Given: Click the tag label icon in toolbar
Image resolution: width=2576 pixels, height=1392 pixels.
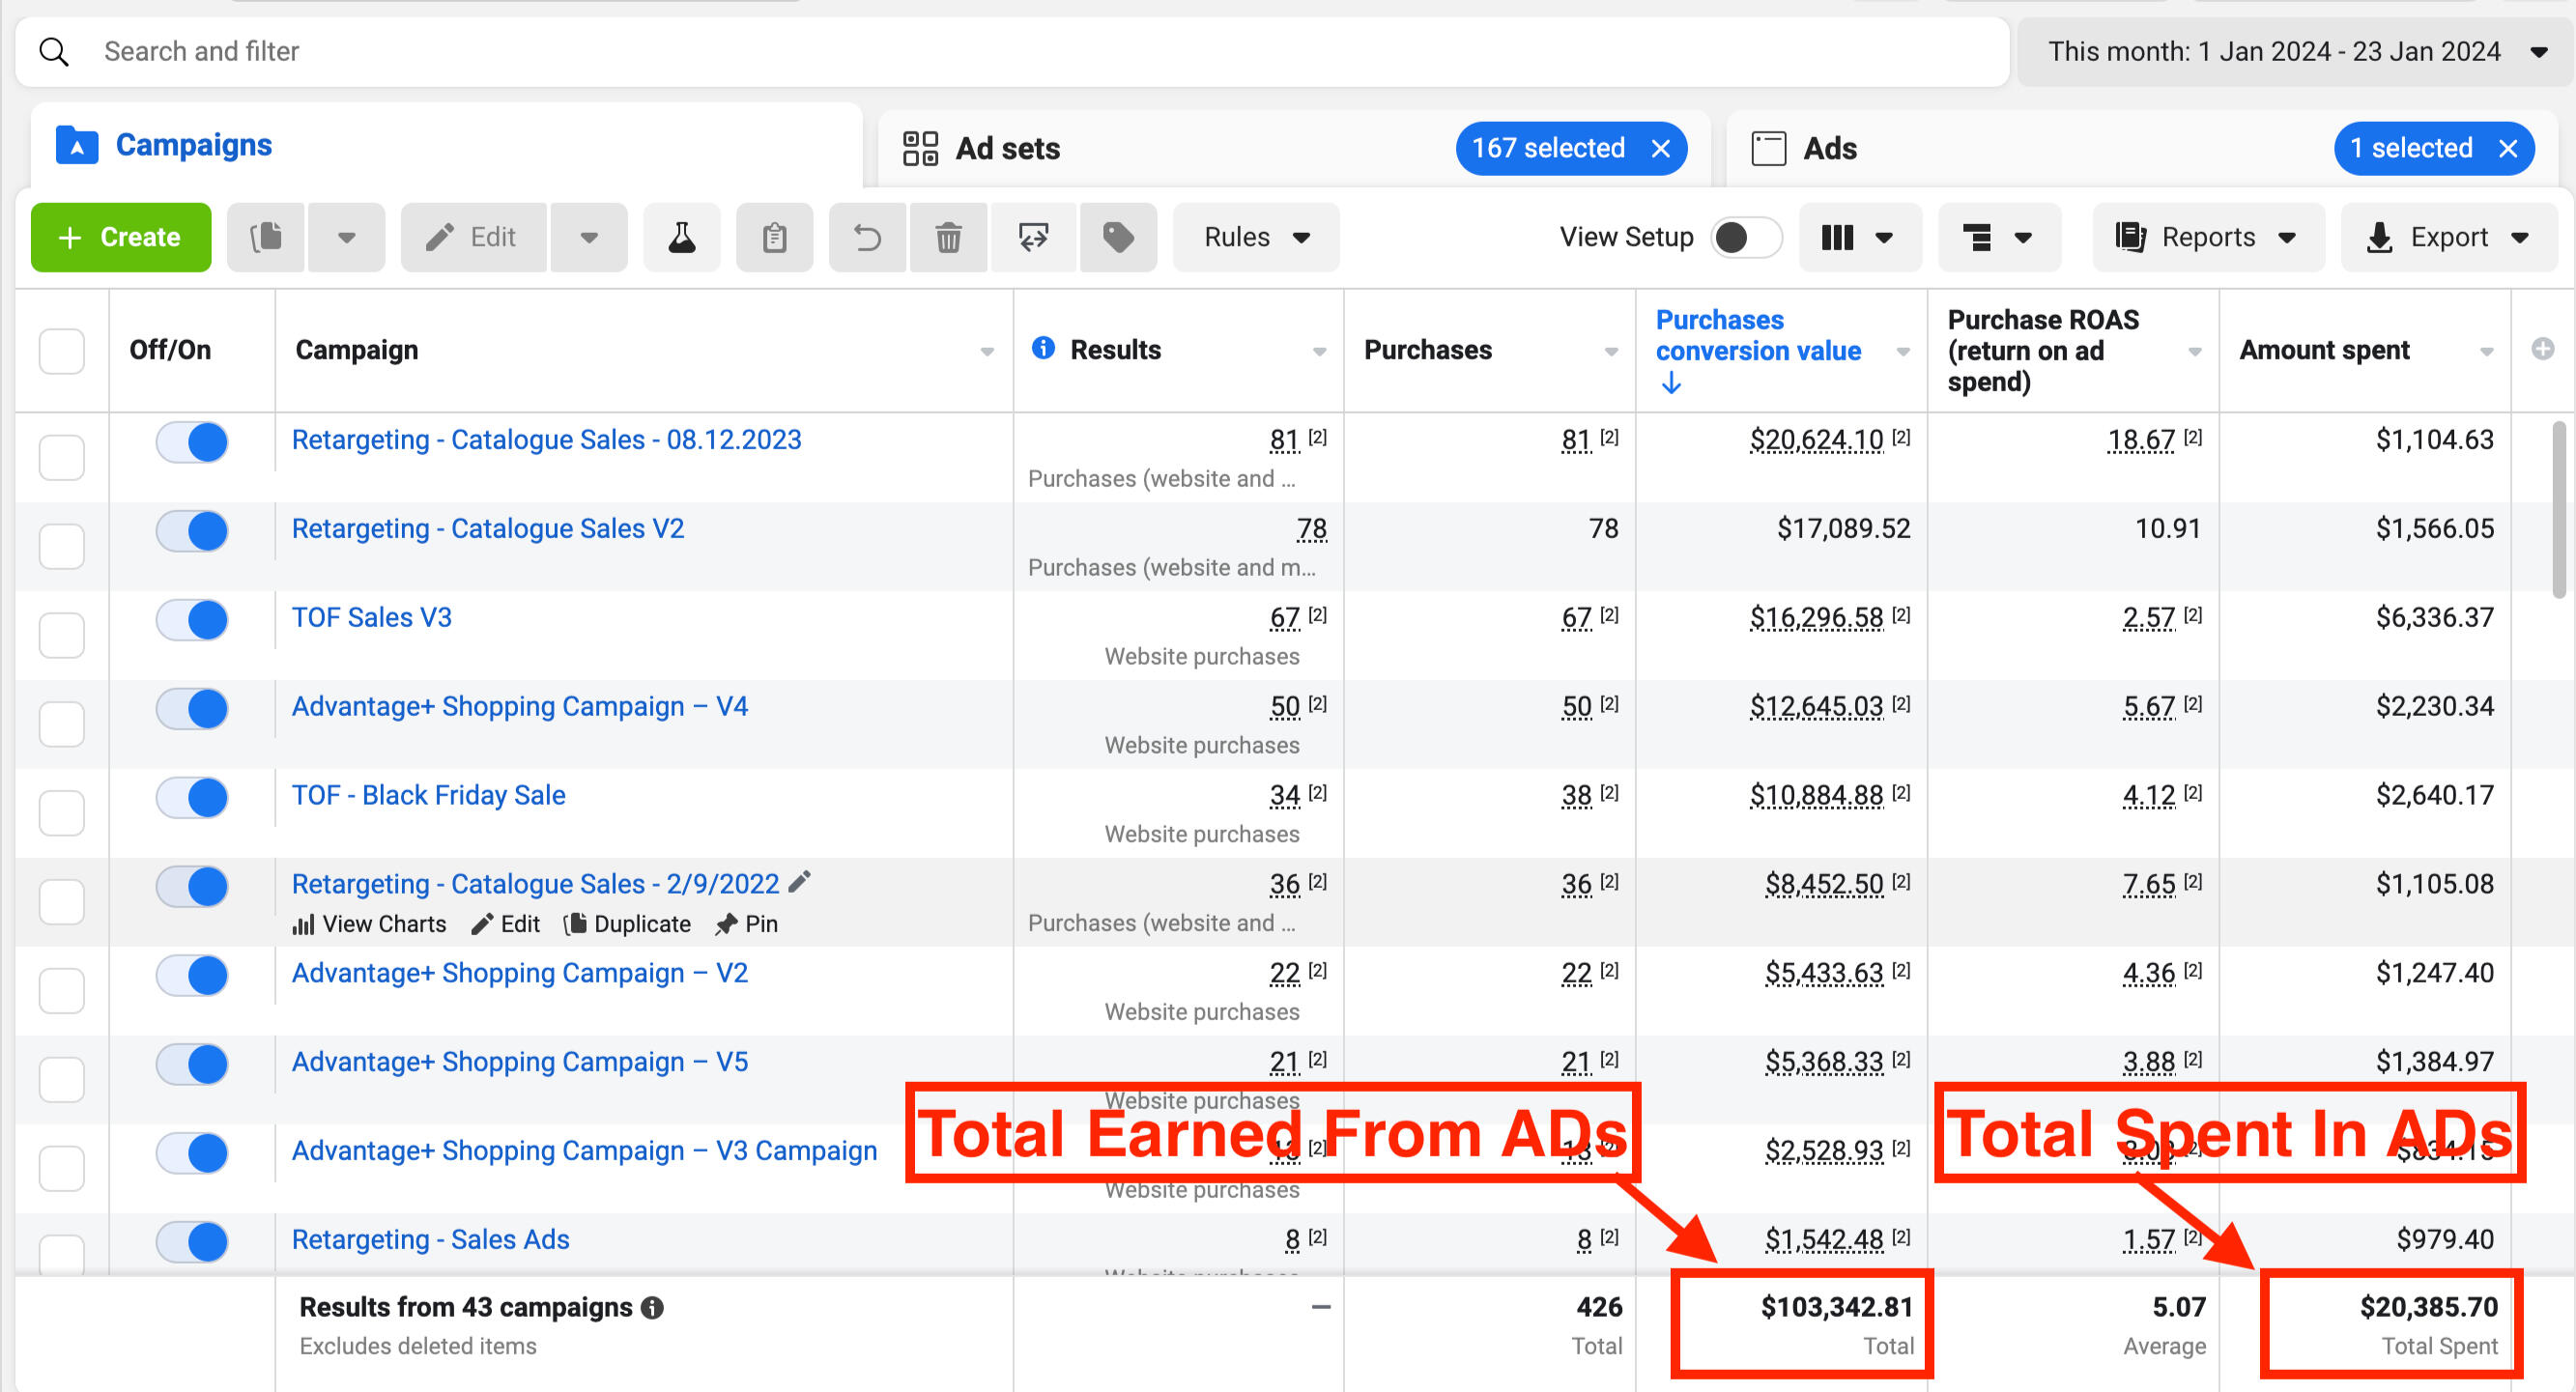Looking at the screenshot, I should pyautogui.click(x=1118, y=237).
